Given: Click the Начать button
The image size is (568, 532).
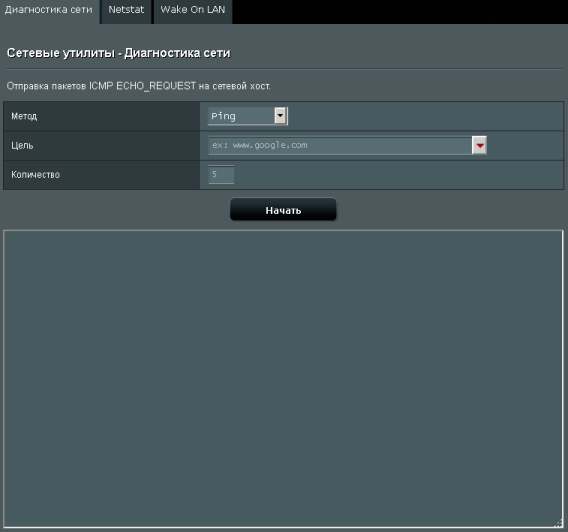Looking at the screenshot, I should tap(283, 209).
